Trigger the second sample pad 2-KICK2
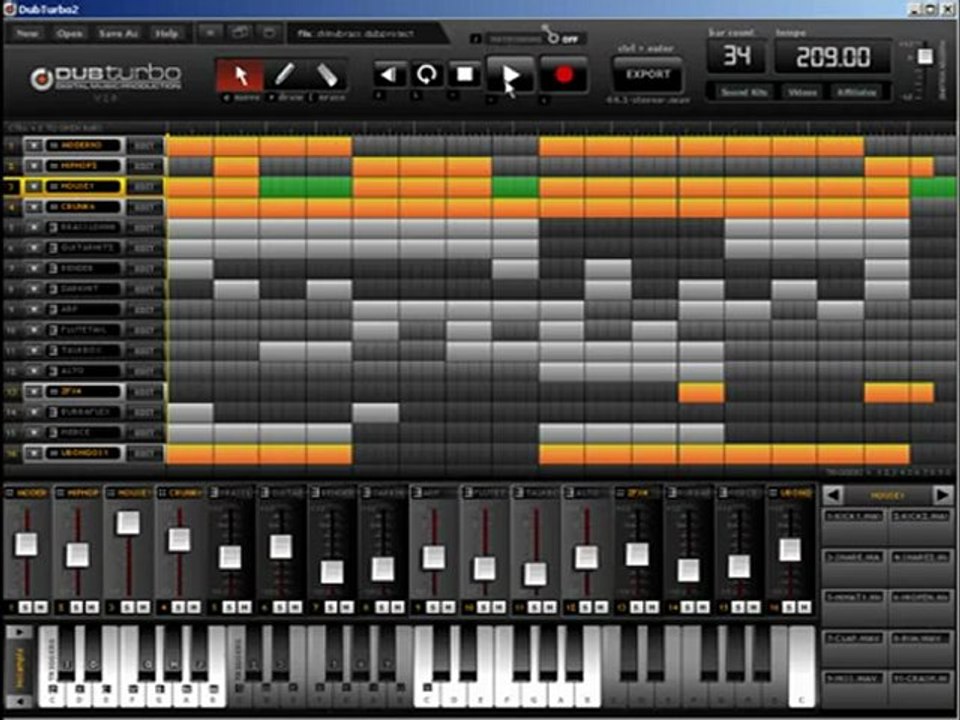Screen dimensions: 960x720 coord(920,525)
